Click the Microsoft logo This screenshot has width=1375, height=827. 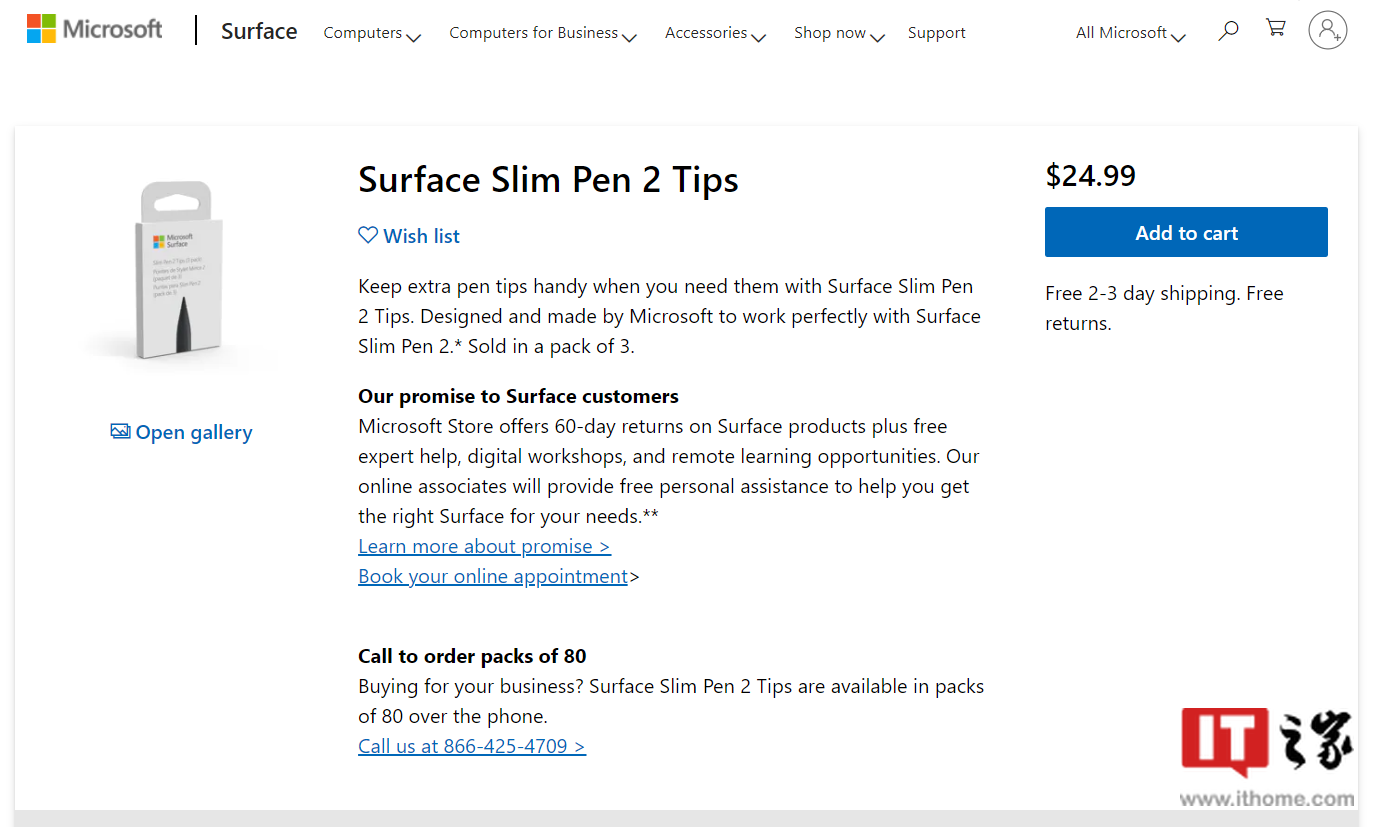(x=94, y=29)
